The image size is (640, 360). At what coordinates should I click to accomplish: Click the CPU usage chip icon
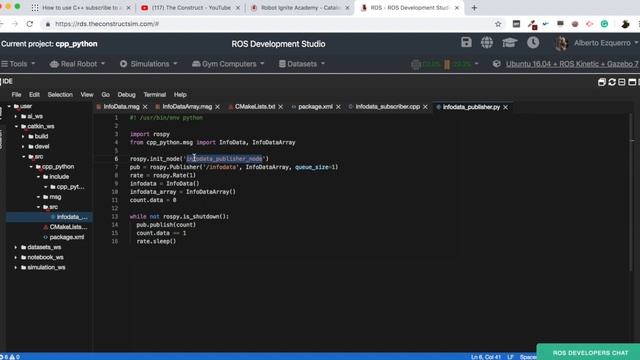416,64
